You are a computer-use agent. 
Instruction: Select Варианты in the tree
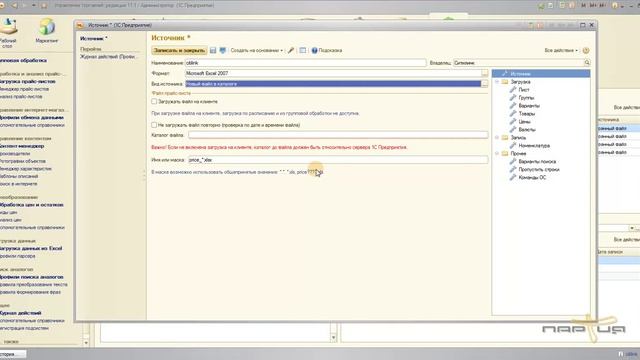click(529, 106)
